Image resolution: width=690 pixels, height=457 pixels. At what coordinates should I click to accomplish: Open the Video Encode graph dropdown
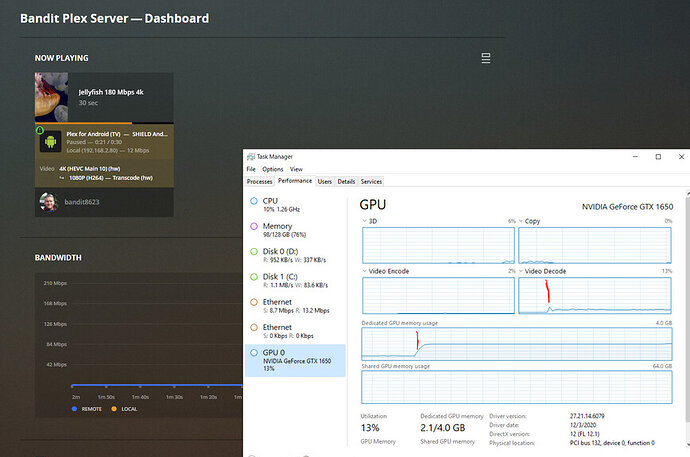click(x=365, y=271)
